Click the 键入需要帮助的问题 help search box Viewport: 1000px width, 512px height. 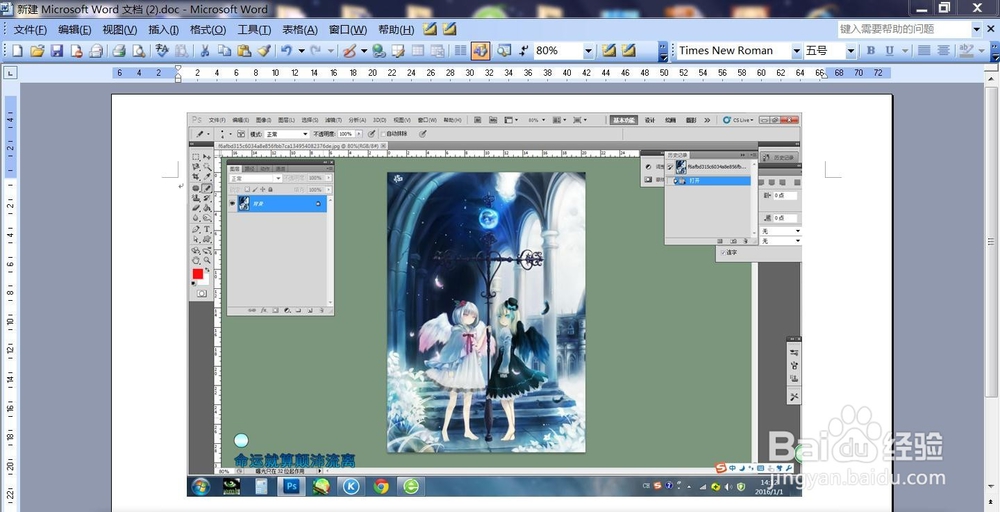click(904, 29)
